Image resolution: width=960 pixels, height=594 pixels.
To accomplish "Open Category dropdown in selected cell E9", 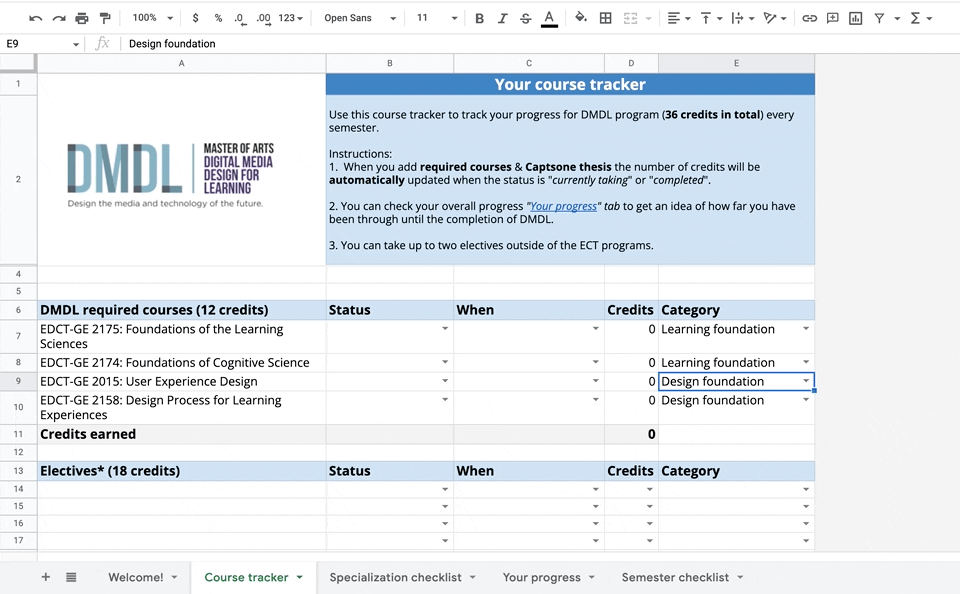I will pos(806,381).
